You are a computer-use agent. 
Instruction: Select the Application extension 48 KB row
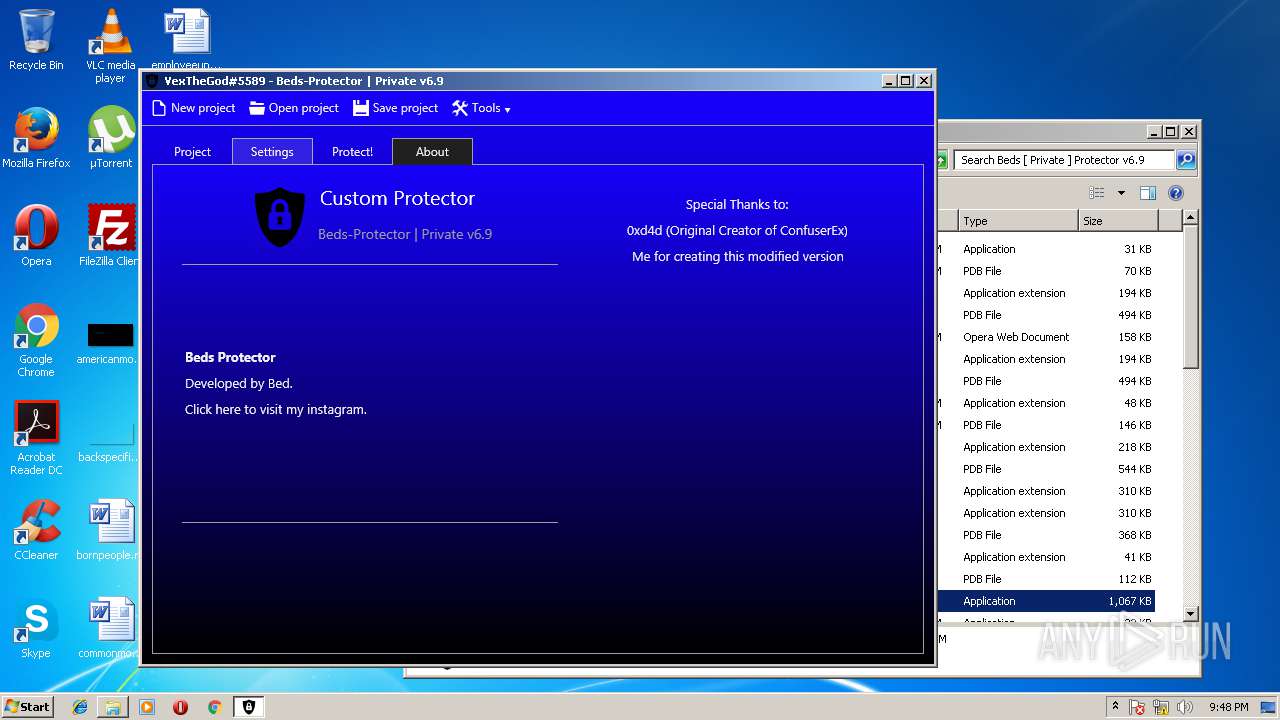pos(1046,403)
